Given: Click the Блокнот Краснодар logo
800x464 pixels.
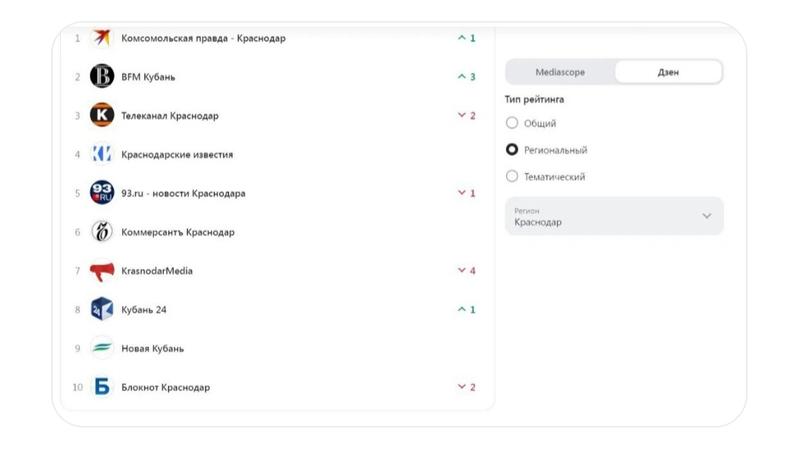Looking at the screenshot, I should coord(102,386).
